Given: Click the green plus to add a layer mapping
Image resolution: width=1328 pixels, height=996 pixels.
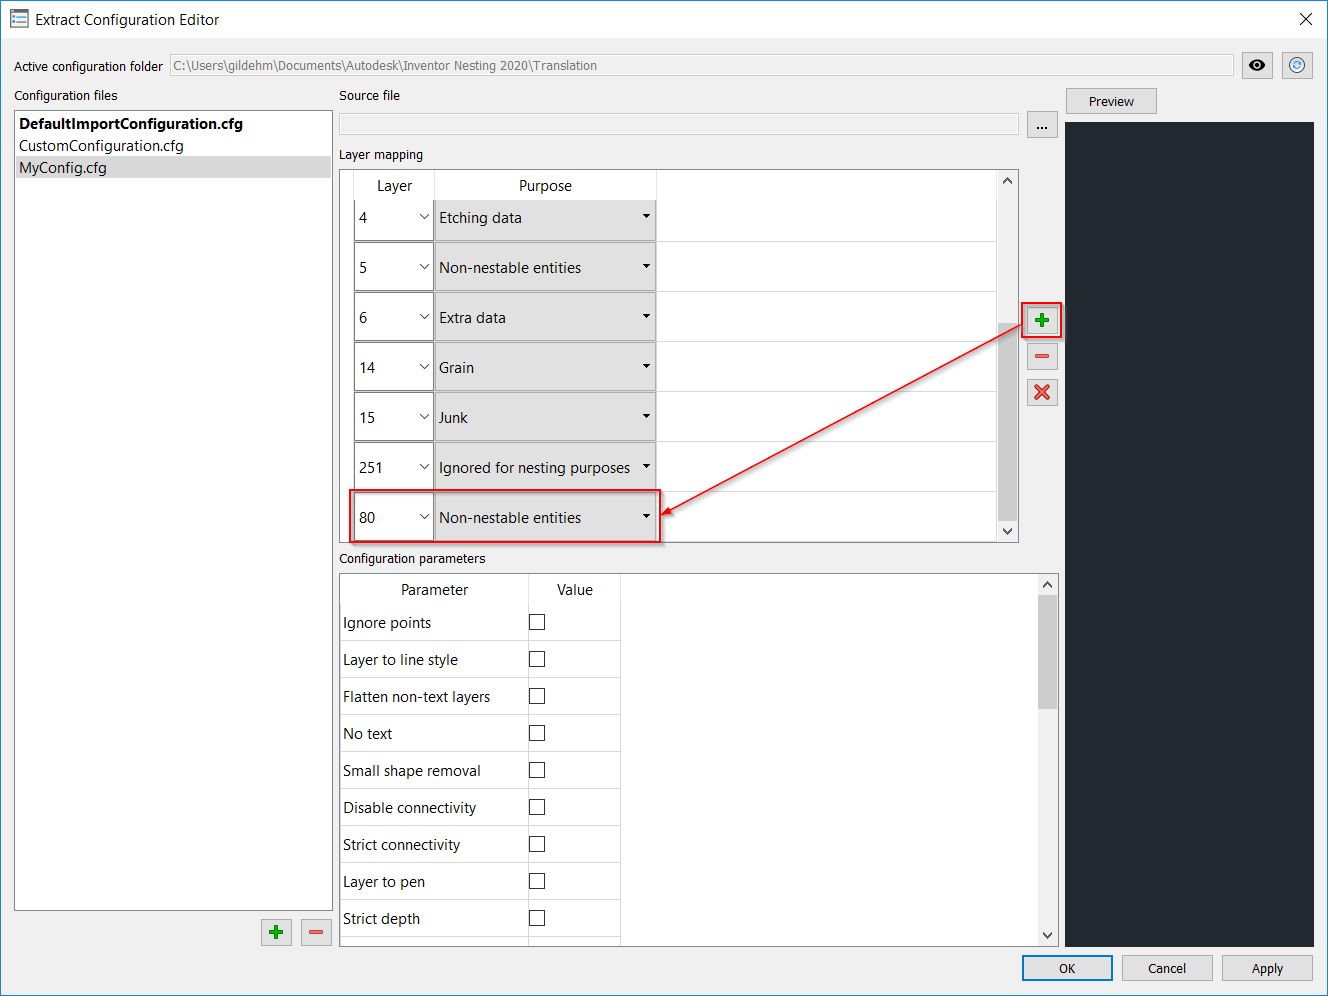Looking at the screenshot, I should [1042, 320].
